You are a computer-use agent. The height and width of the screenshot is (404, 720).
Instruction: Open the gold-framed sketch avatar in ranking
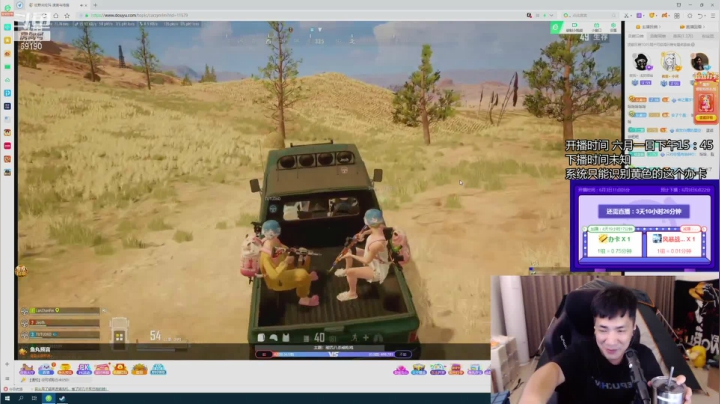pyautogui.click(x=670, y=62)
